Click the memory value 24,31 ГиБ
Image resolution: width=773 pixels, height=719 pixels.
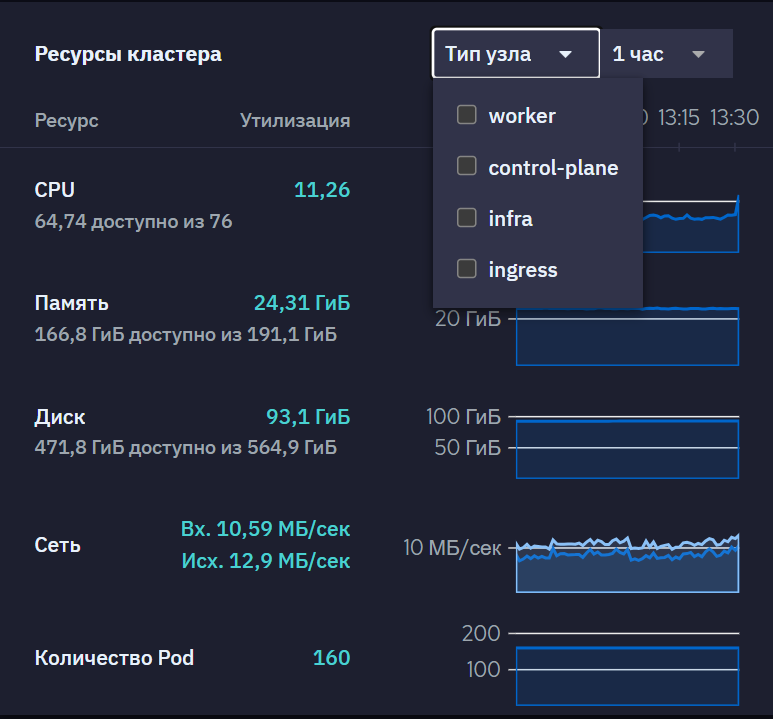pyautogui.click(x=302, y=303)
